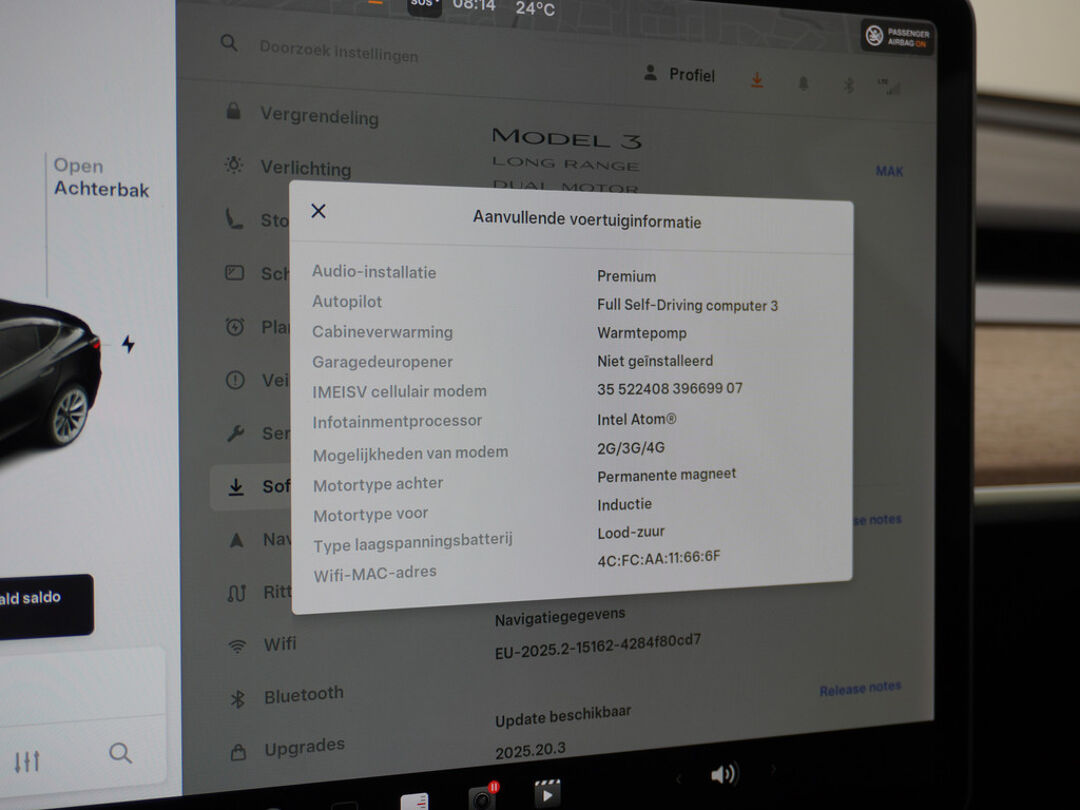Tap the Permanente magneet rear motor value
This screenshot has height=810, width=1080.
pyautogui.click(x=666, y=475)
